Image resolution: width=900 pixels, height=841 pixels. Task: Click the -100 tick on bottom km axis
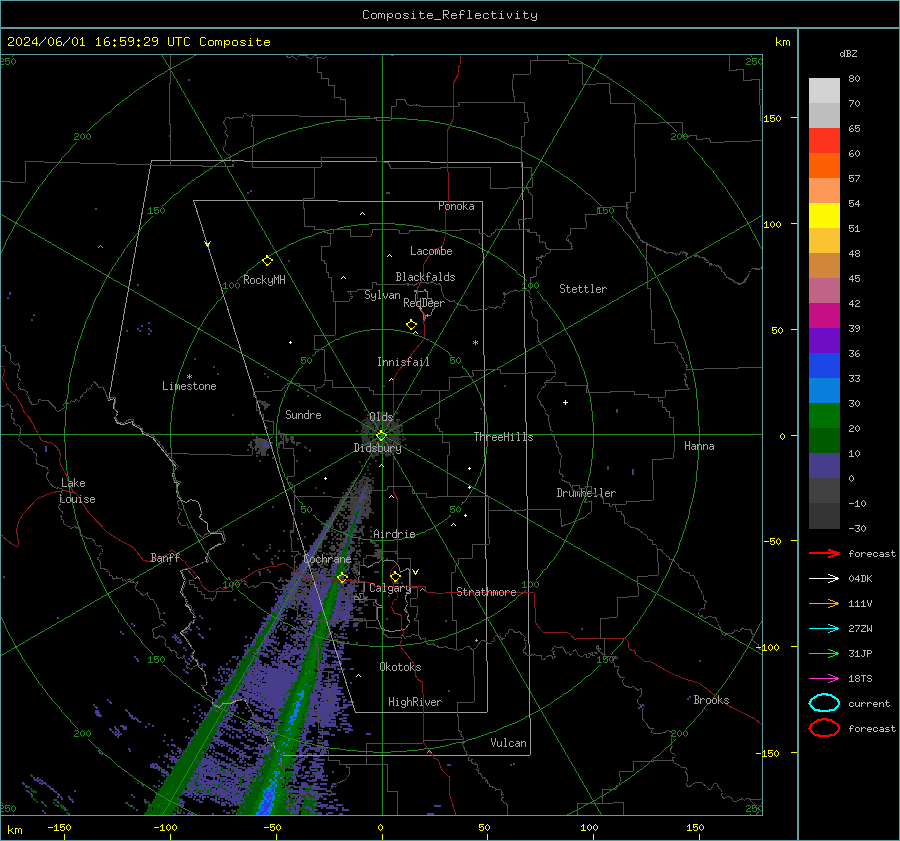[x=165, y=828]
